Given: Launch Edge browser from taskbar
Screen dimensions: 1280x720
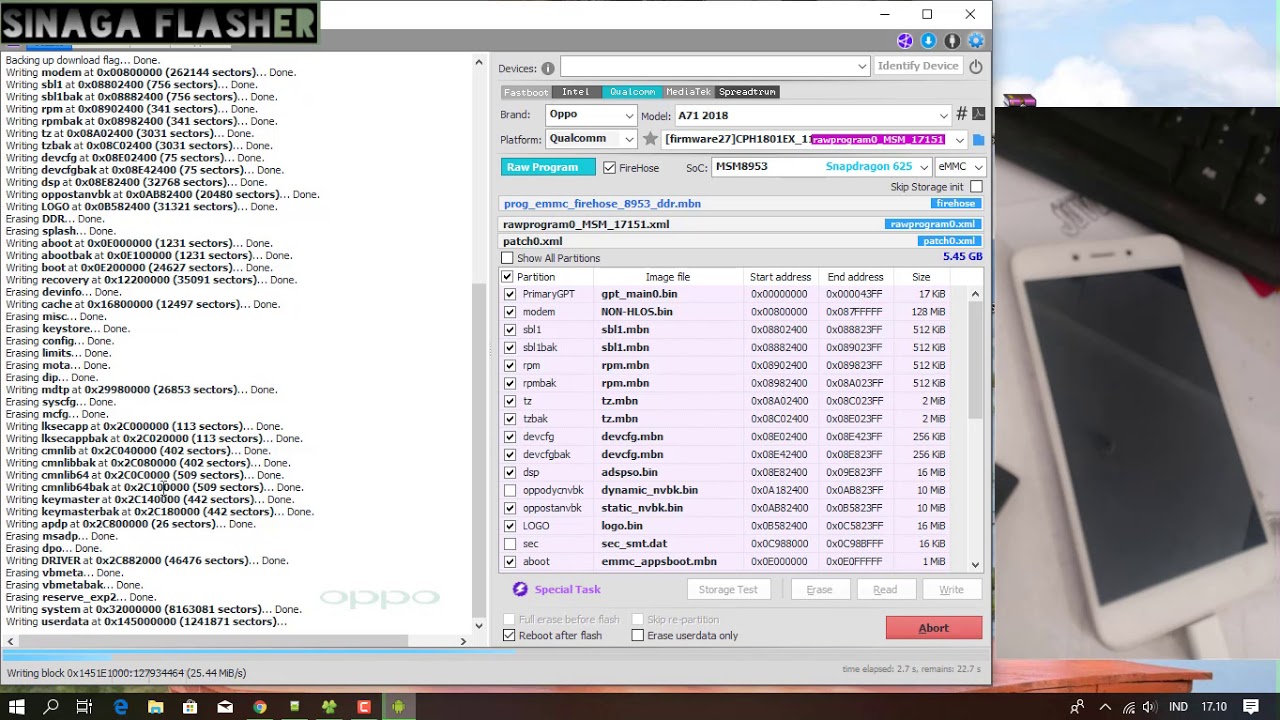Looking at the screenshot, I should point(121,707).
